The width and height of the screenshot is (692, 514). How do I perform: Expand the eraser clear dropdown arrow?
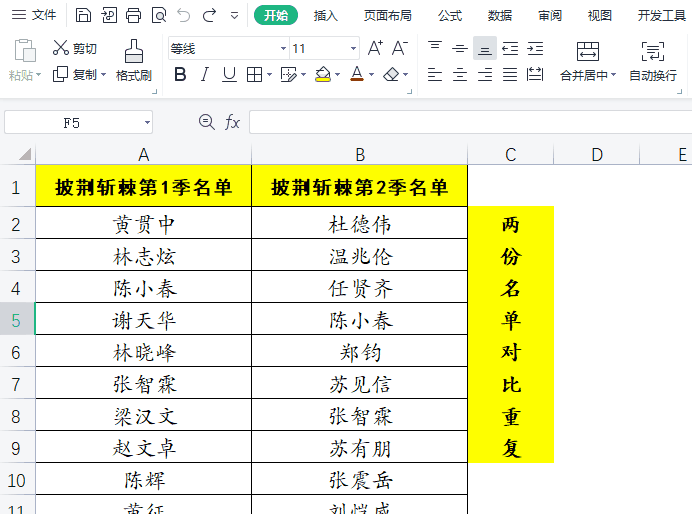406,75
